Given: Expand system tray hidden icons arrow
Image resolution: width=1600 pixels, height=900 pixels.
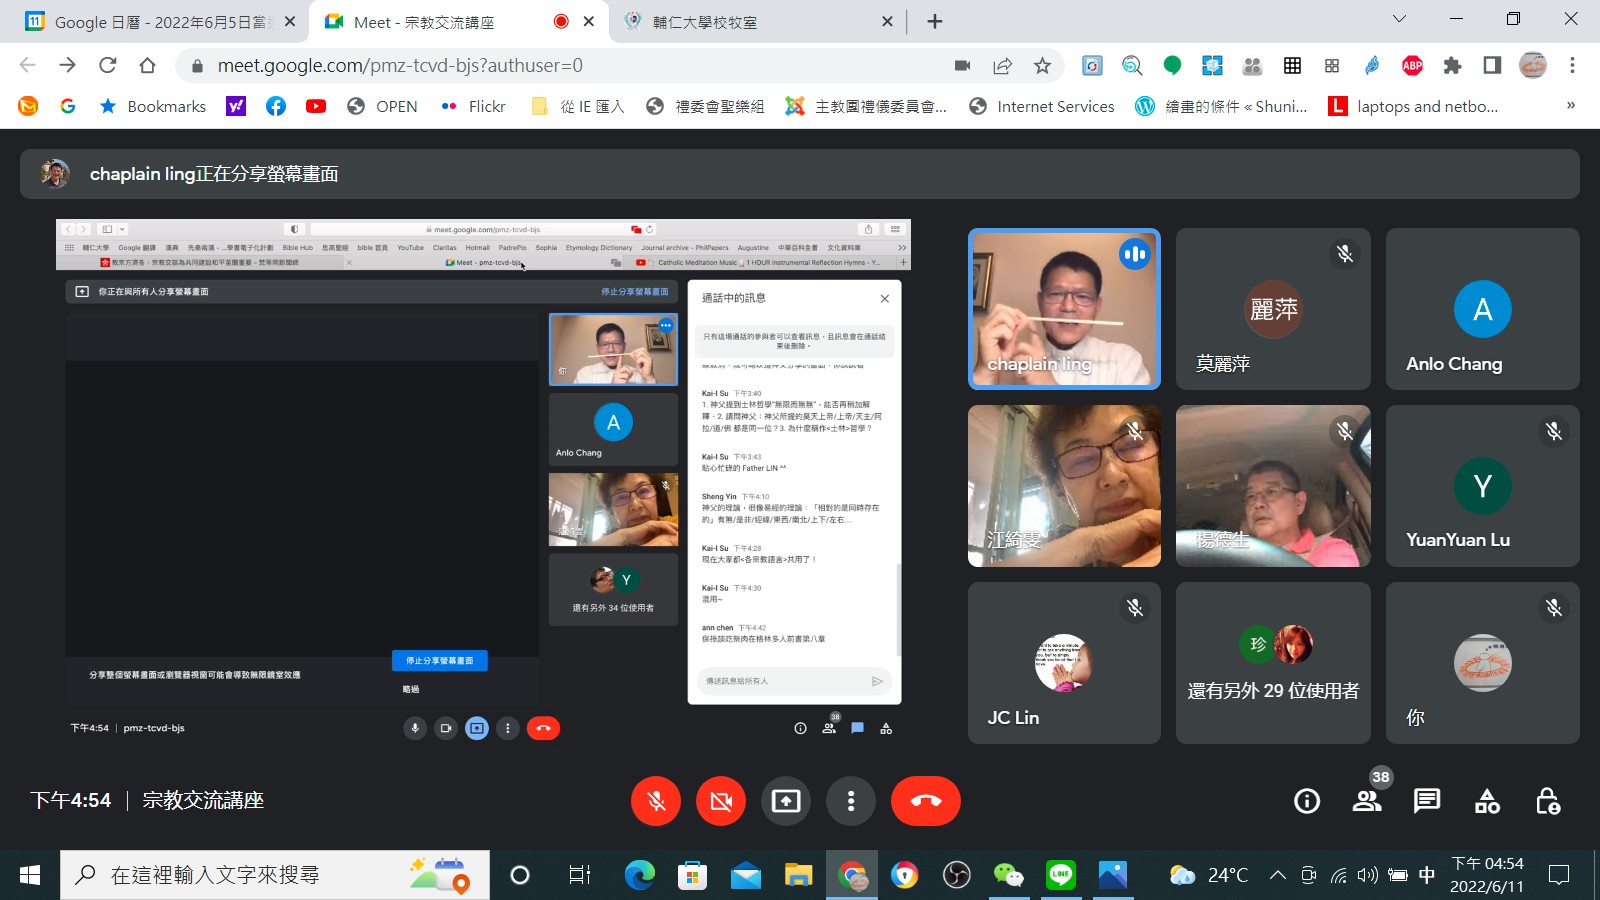Looking at the screenshot, I should [1277, 875].
